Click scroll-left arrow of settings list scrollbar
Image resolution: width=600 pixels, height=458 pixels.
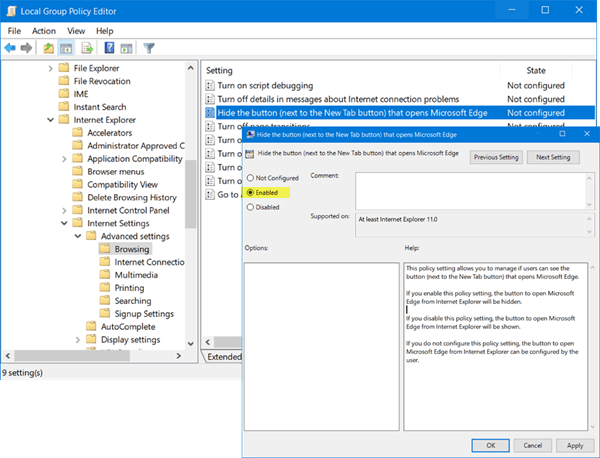208,342
